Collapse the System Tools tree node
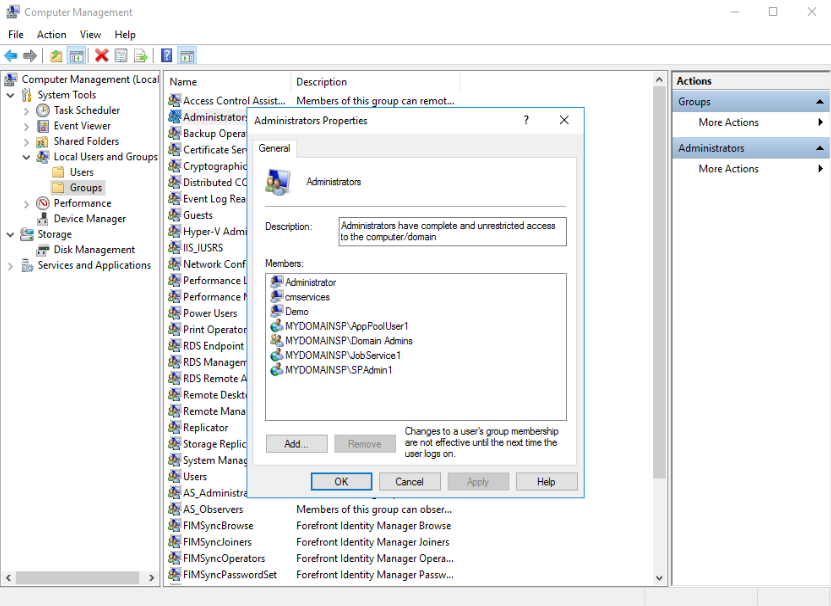Screen dimensions: 831x606 pos(11,95)
